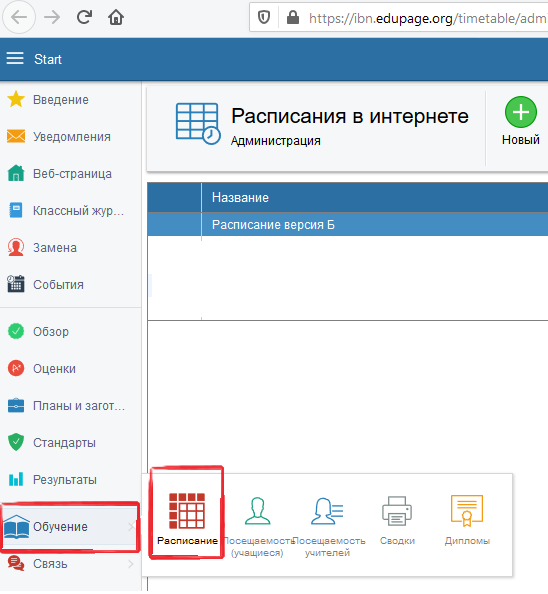Open the Дипломы certificate icon

tap(467, 511)
